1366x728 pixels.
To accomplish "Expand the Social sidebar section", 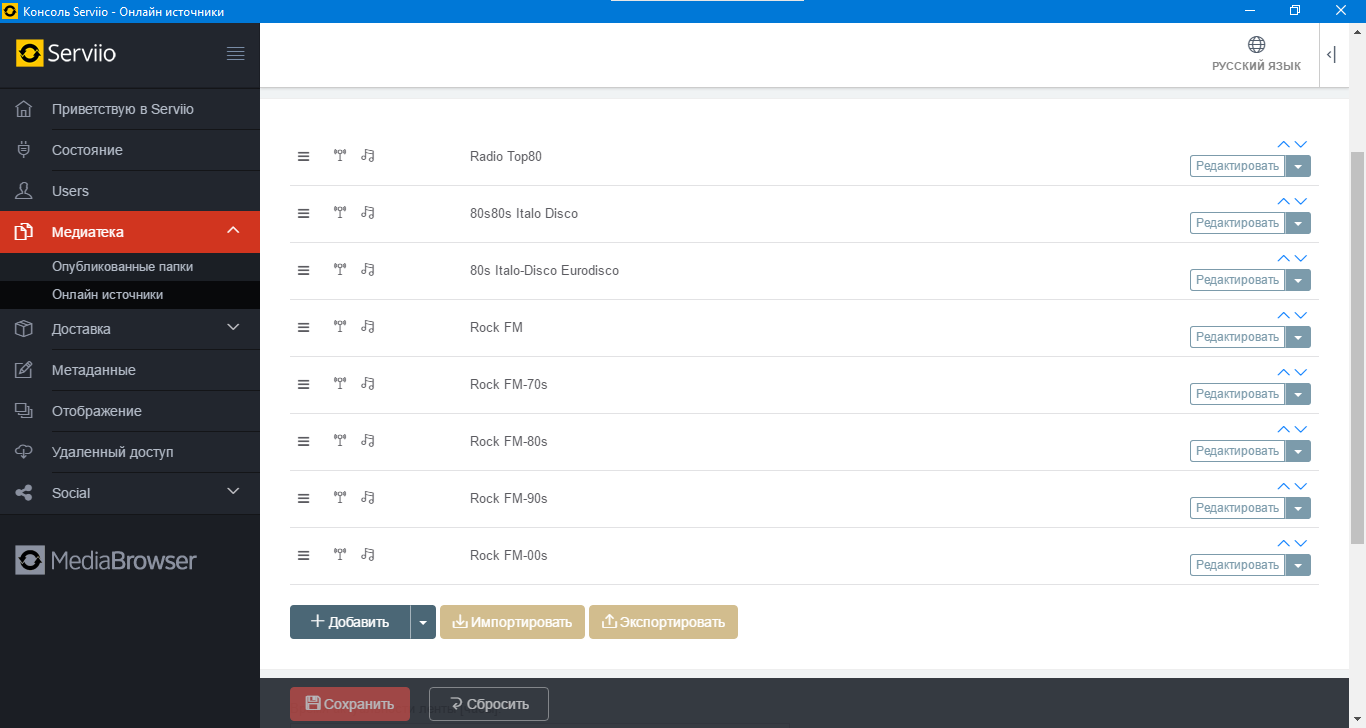I will 233,492.
